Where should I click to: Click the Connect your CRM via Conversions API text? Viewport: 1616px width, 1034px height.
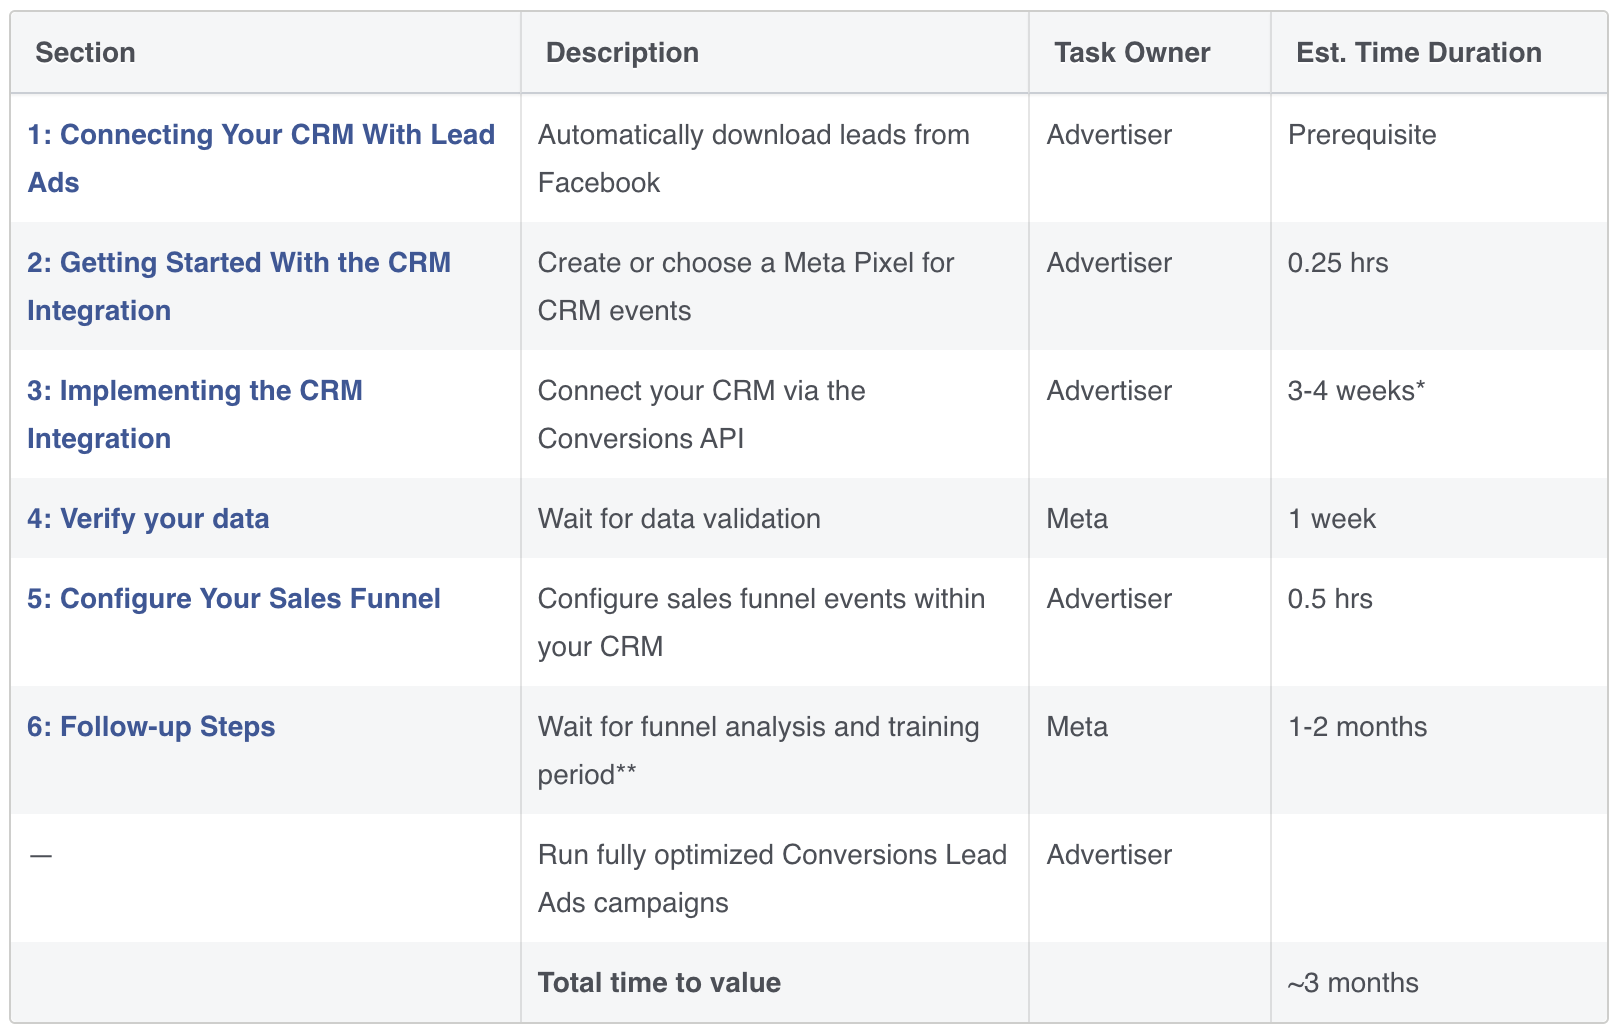(x=702, y=414)
